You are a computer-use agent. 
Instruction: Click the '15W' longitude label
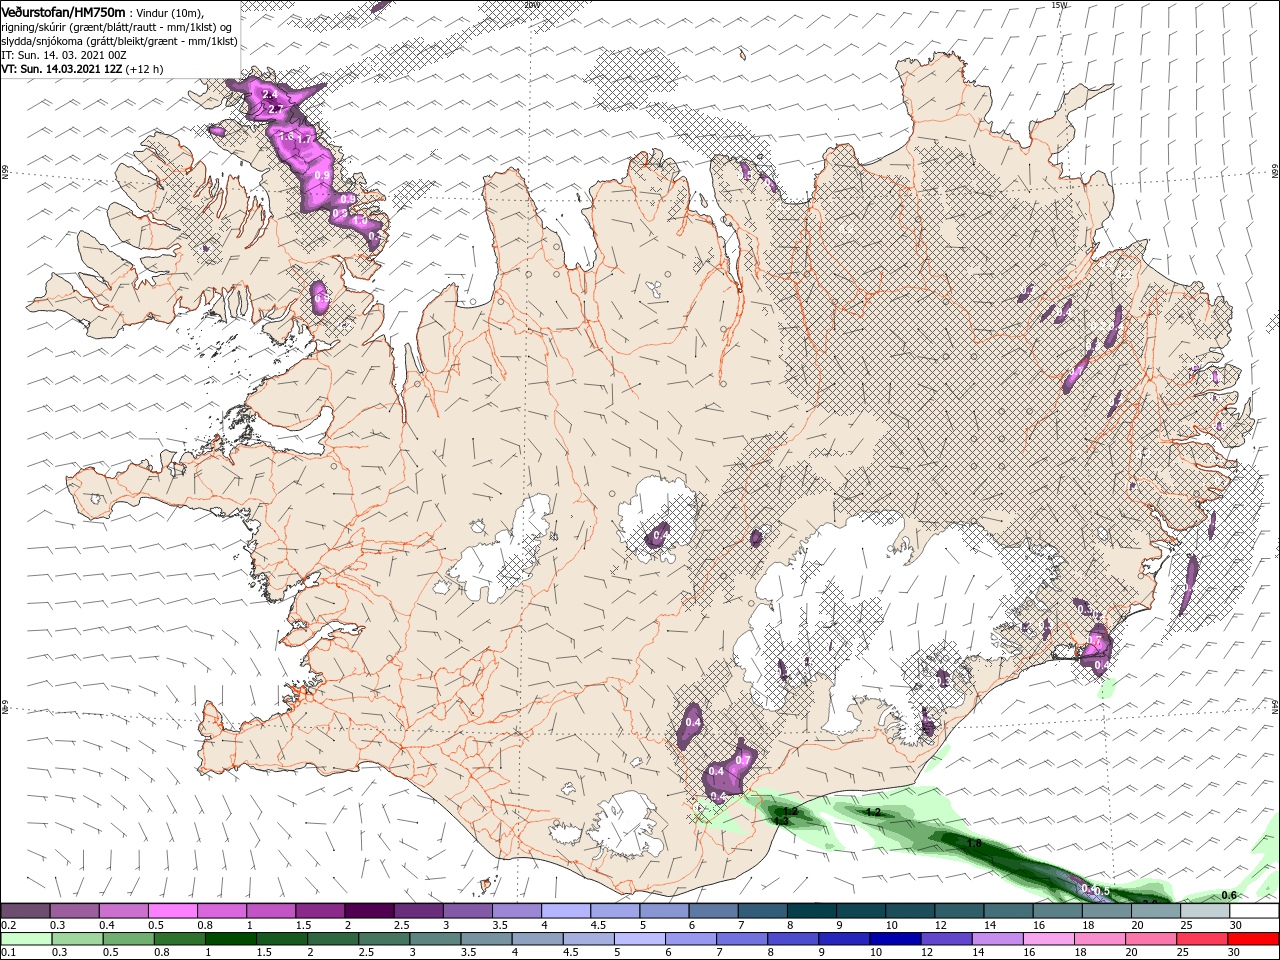tap(1060, 5)
